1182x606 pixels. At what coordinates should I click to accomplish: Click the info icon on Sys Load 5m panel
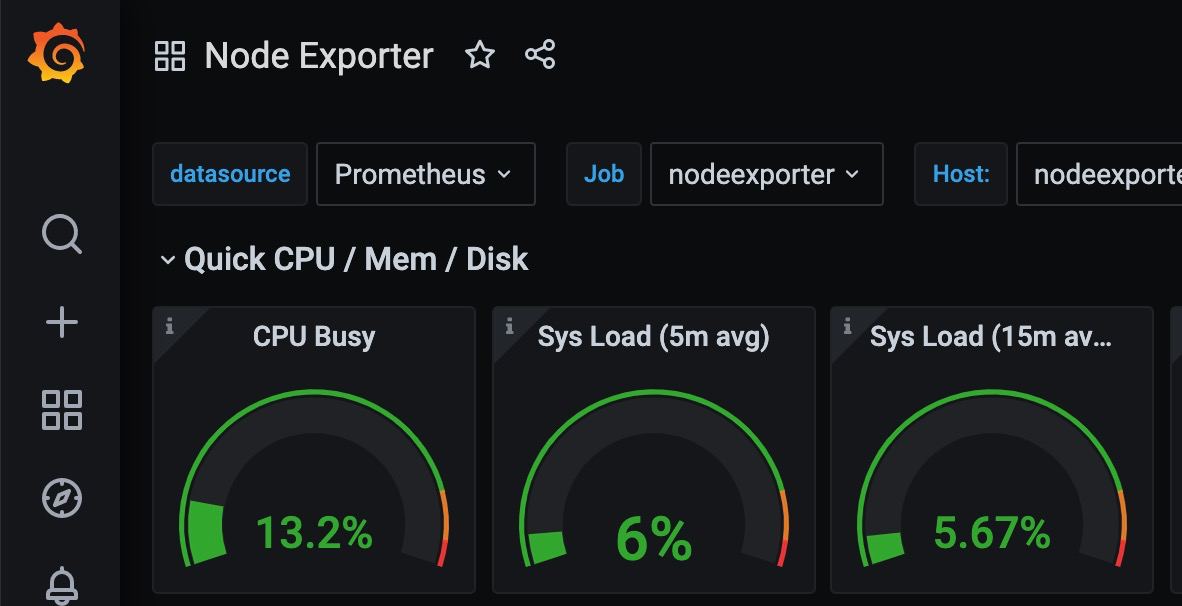pos(510,326)
